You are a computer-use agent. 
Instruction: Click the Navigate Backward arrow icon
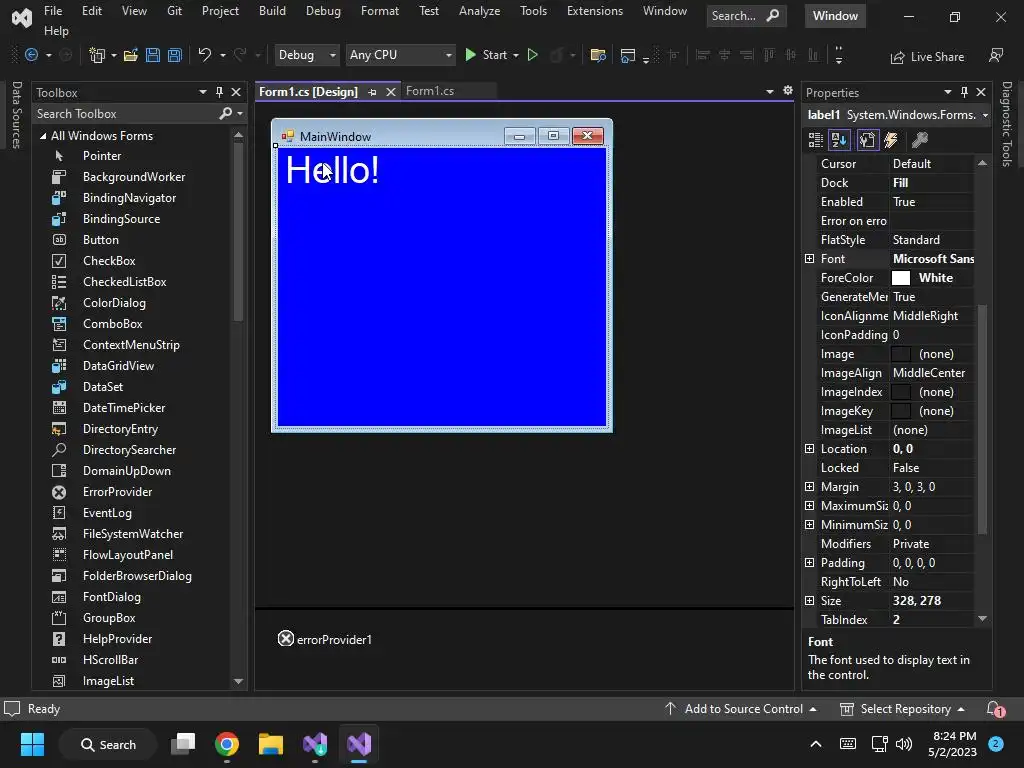31,56
